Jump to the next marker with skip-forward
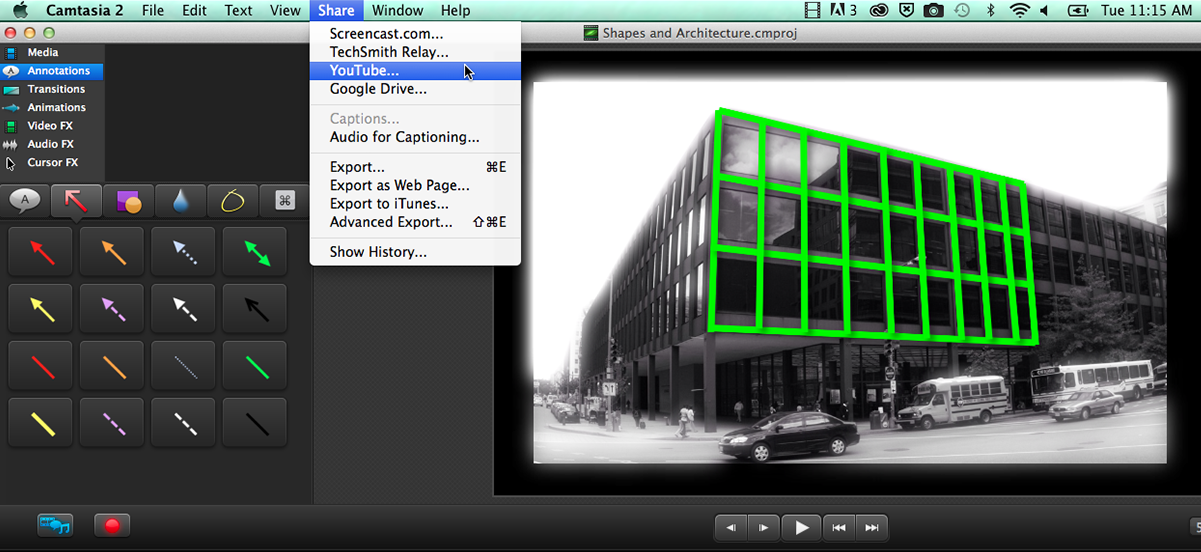The height and width of the screenshot is (552, 1201). coord(872,528)
